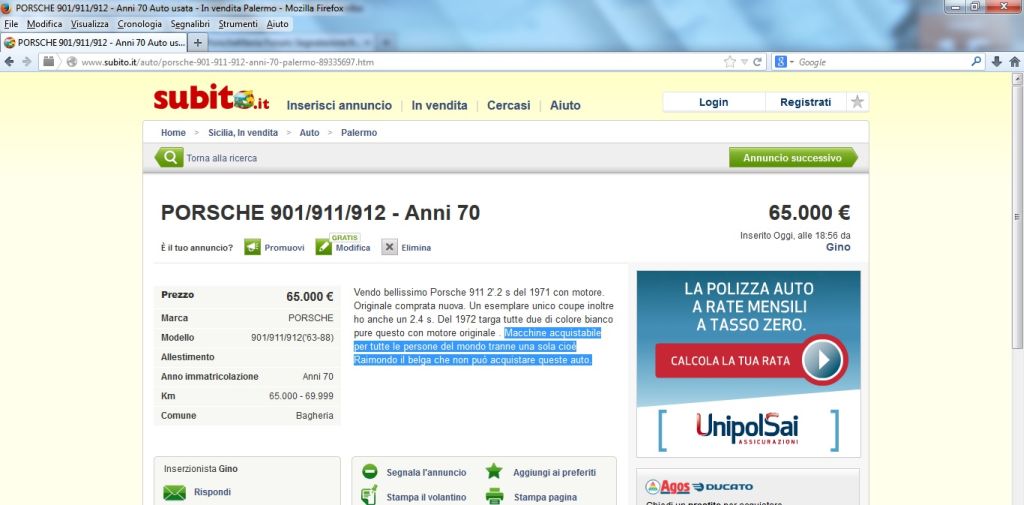Viewport: 1024px width, 505px height.
Task: Click the Promuovi megaphone icon
Action: [253, 247]
